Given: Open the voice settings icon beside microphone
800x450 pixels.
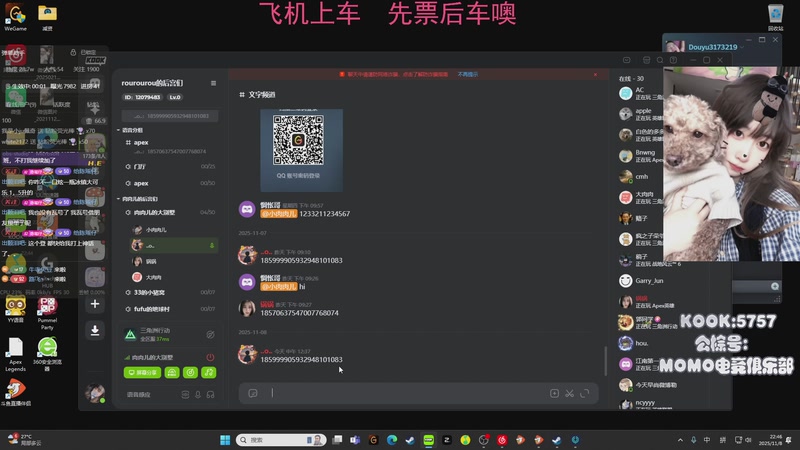Looking at the screenshot, I should point(185,394).
